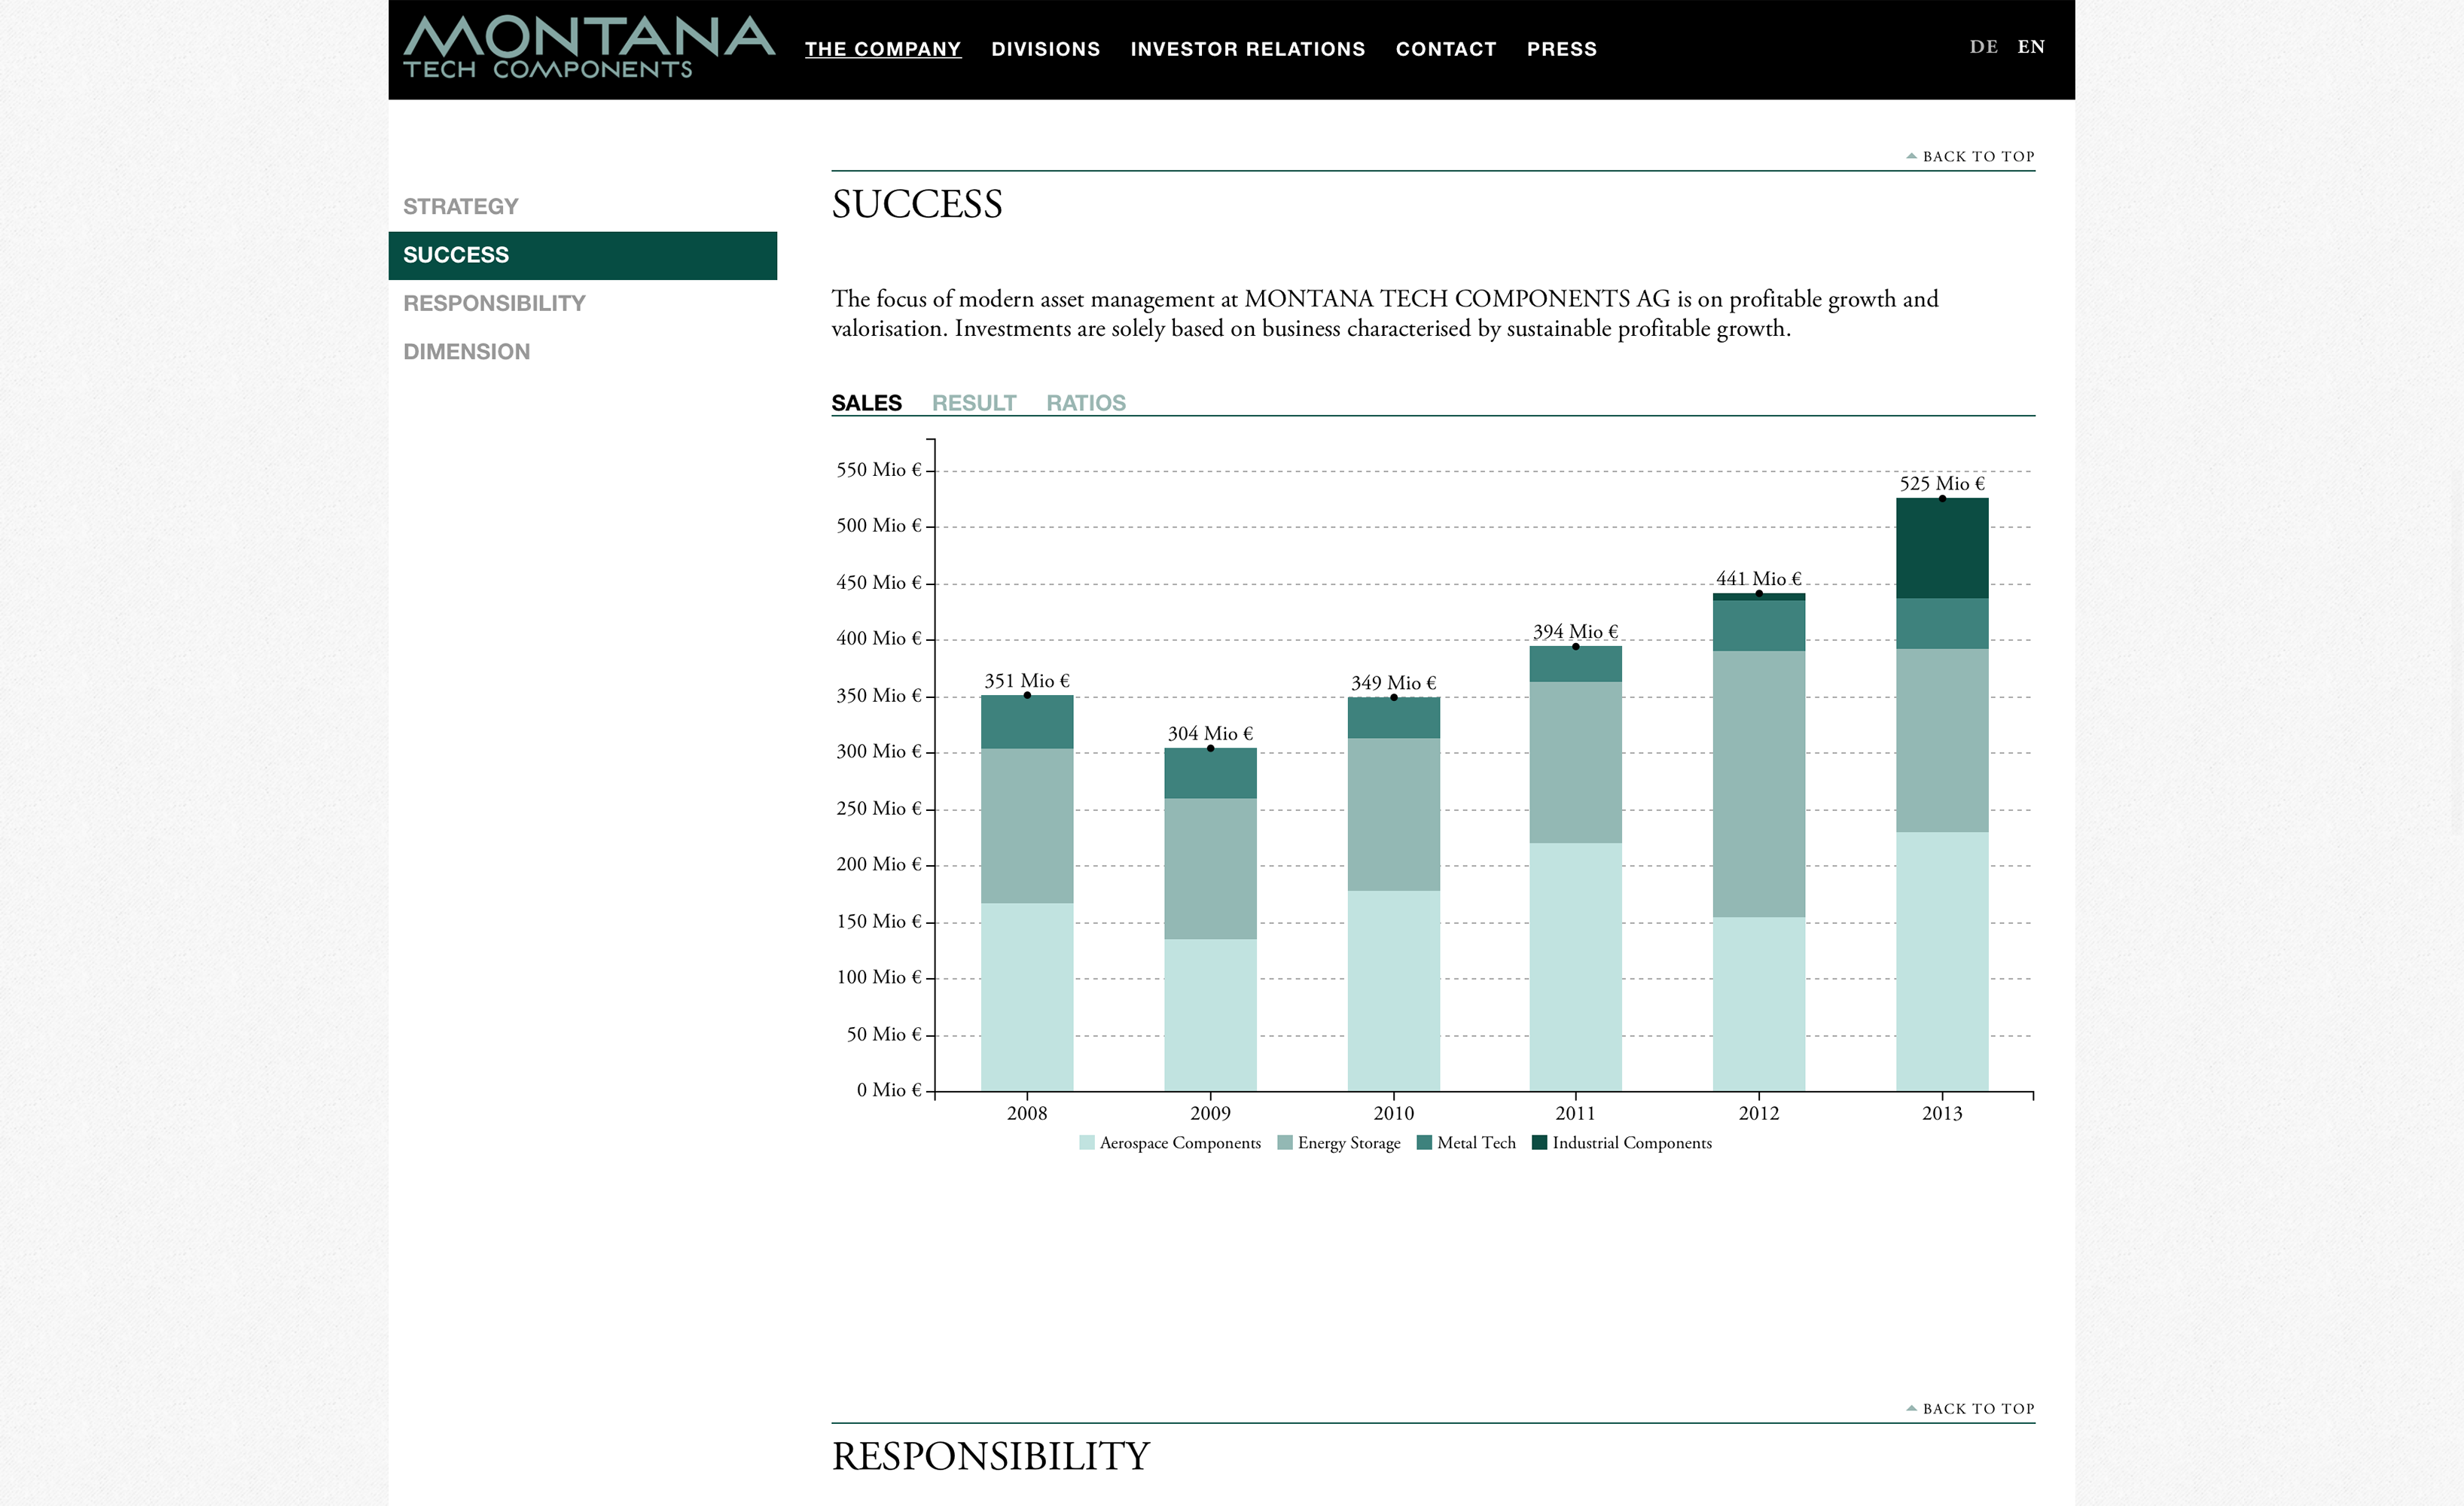Image resolution: width=2464 pixels, height=1506 pixels.
Task: Click the Metal Tech legend swatch
Action: coord(1424,1143)
